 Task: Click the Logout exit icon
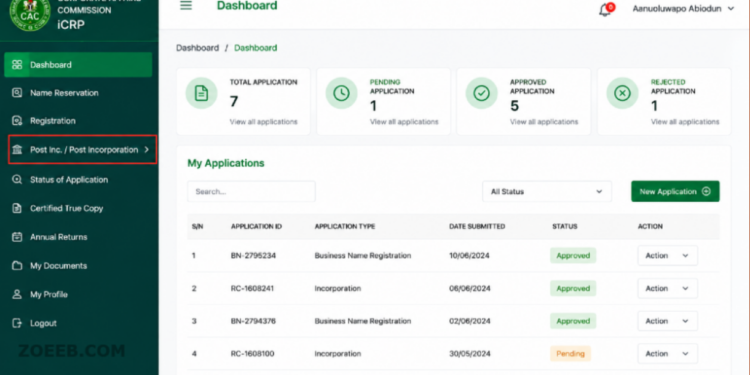pos(17,323)
